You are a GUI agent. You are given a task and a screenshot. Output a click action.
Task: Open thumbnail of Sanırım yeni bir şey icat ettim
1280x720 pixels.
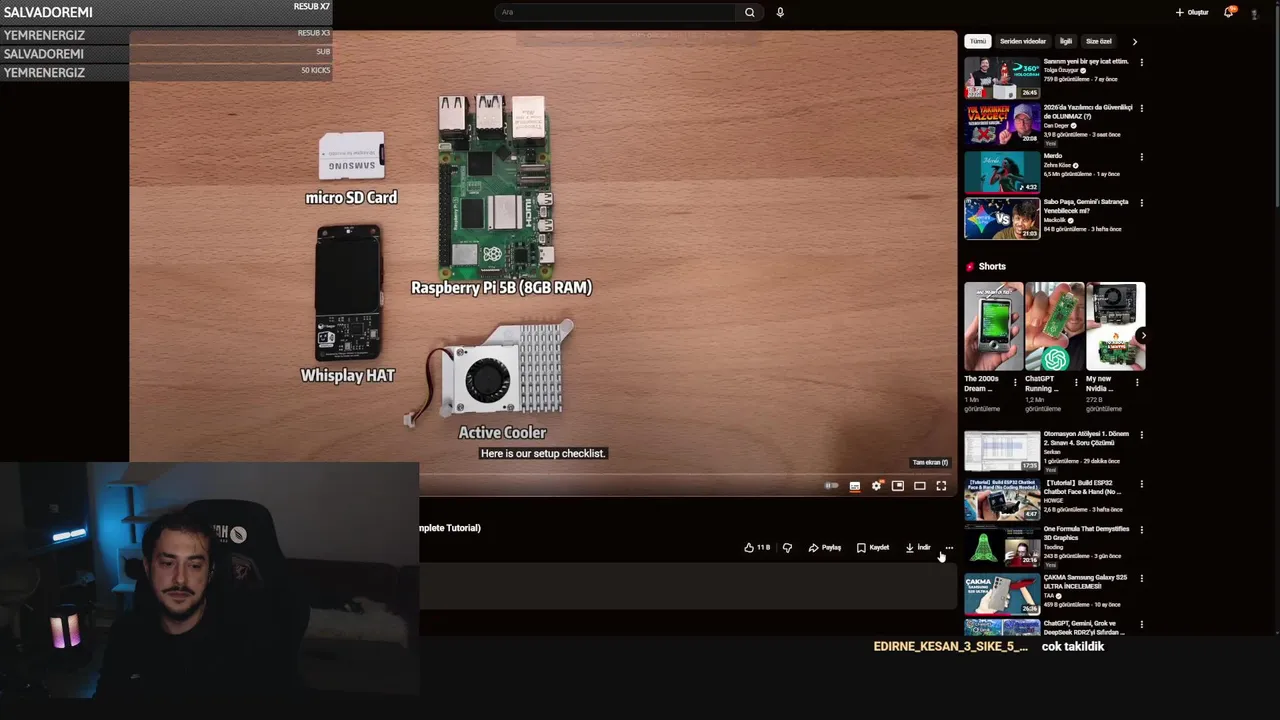click(x=1002, y=78)
